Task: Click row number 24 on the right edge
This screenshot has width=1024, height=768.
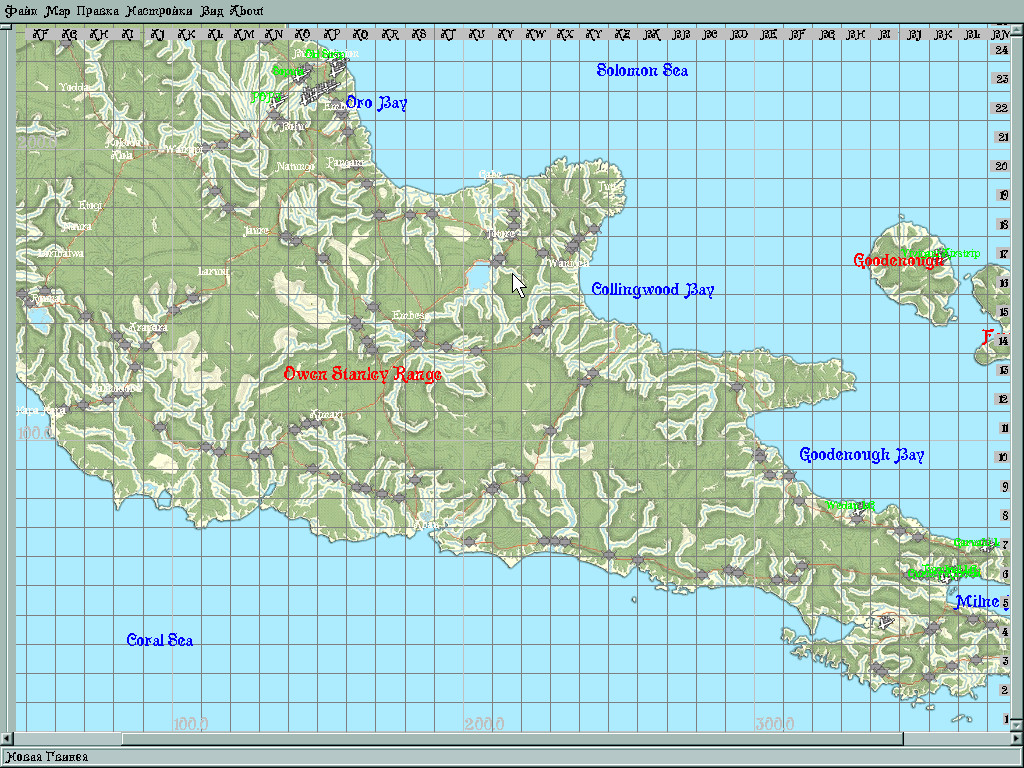Action: [1001, 50]
